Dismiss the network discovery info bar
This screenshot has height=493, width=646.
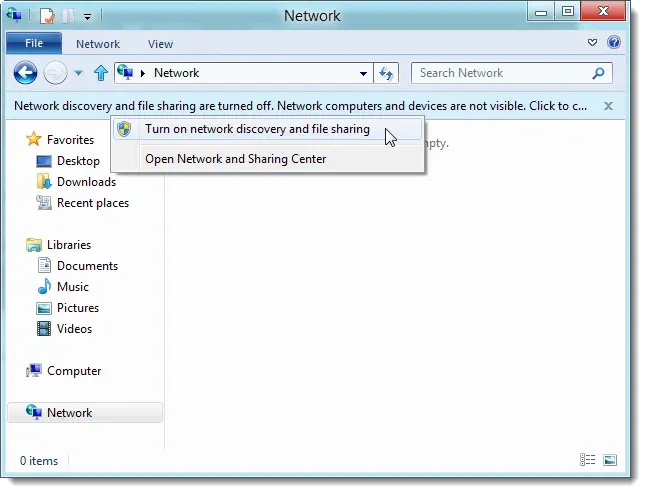(x=608, y=106)
